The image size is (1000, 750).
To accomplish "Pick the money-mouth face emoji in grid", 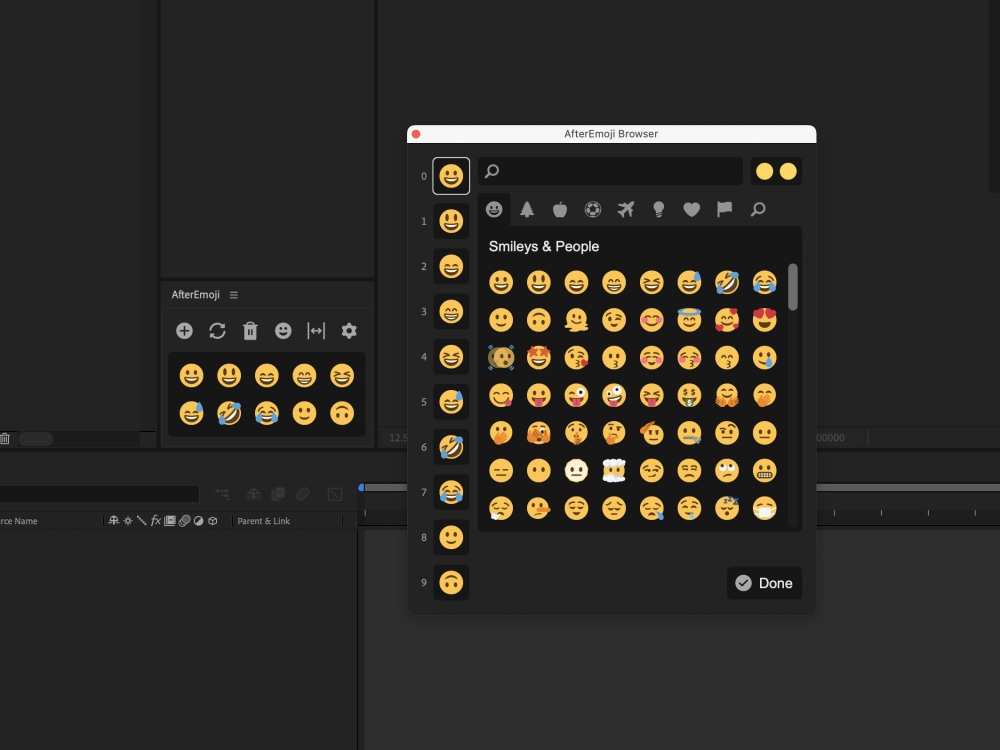I will click(x=689, y=395).
